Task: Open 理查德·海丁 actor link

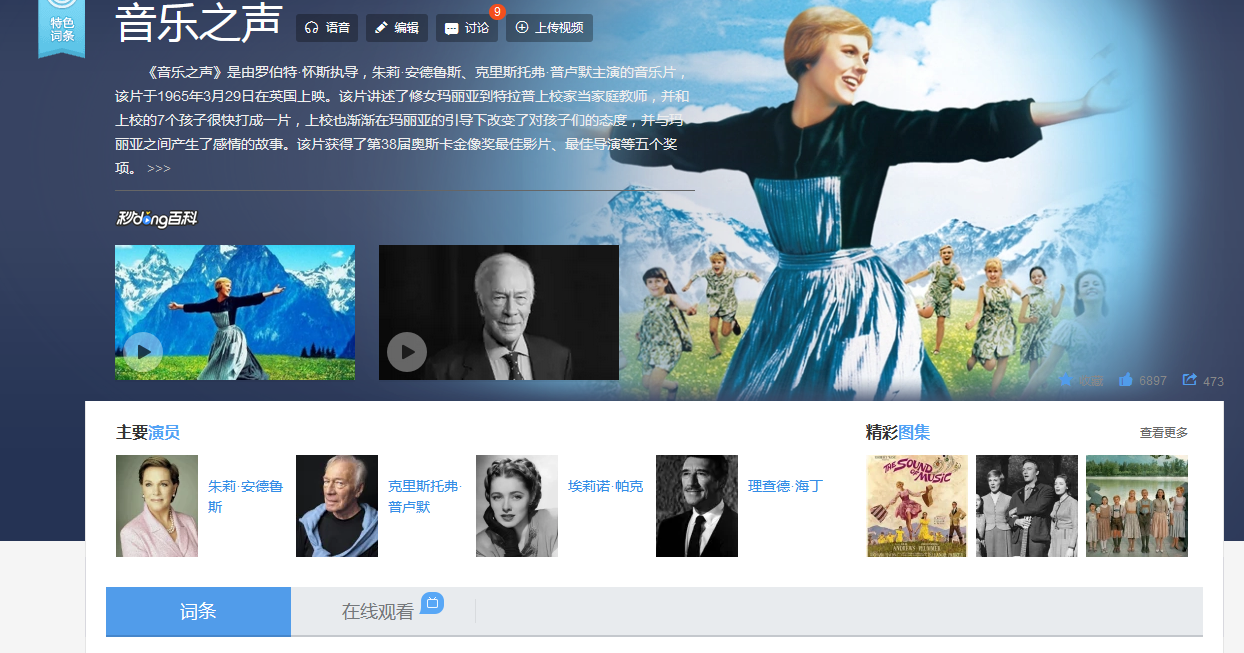Action: (x=785, y=486)
